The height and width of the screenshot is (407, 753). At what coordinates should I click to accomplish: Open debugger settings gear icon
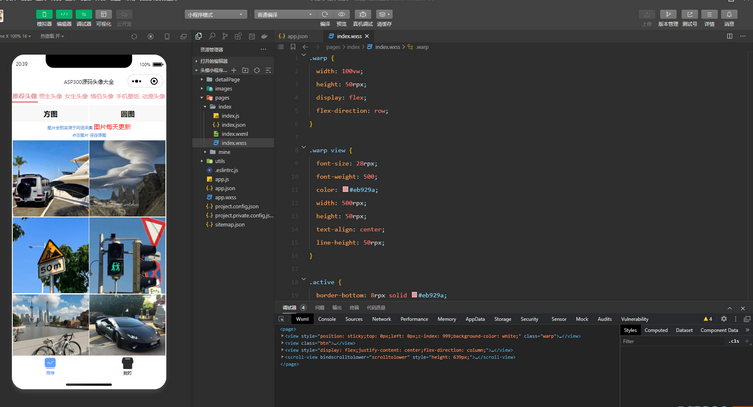coord(724,319)
